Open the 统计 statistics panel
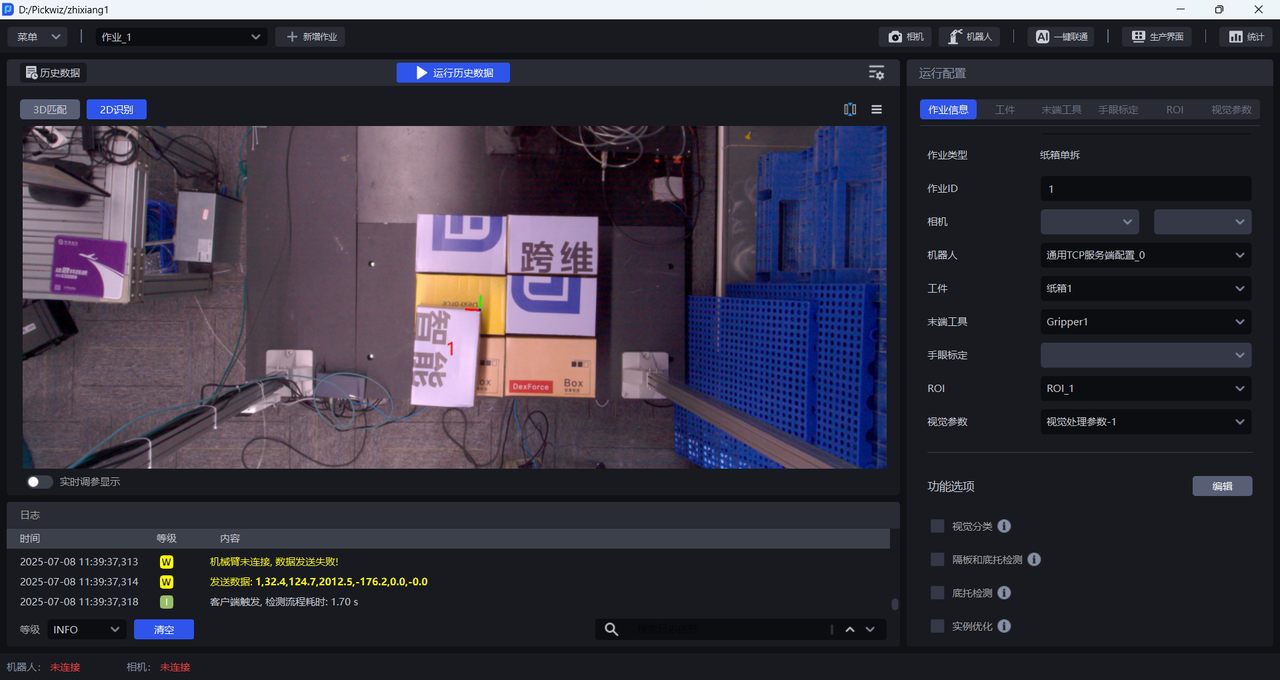The image size is (1280, 680). 1245,37
